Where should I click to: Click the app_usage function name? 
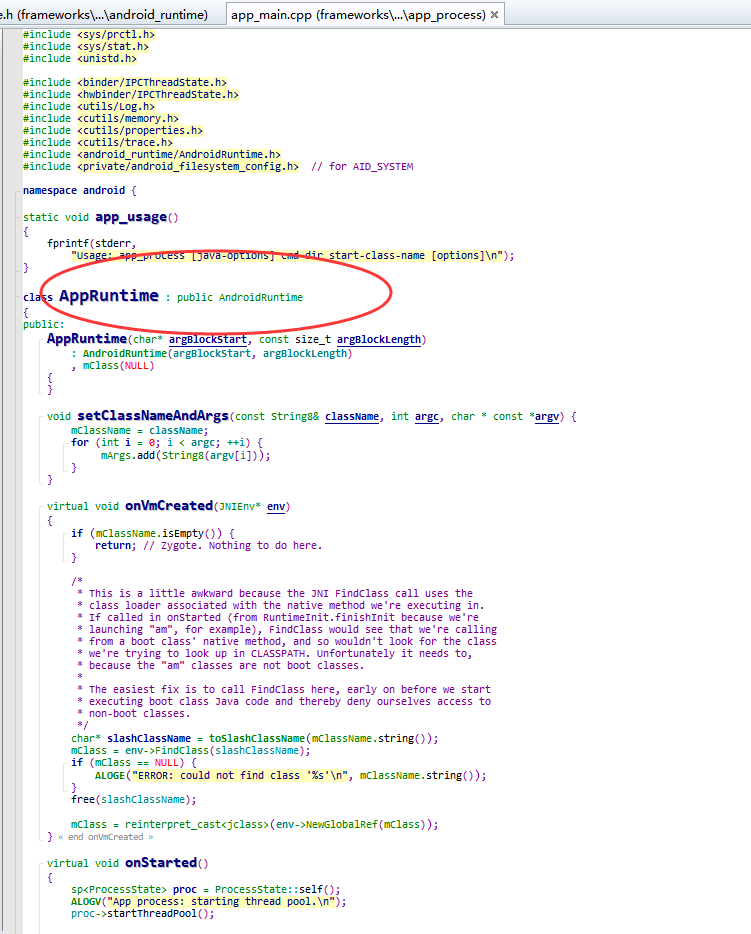[x=131, y=217]
